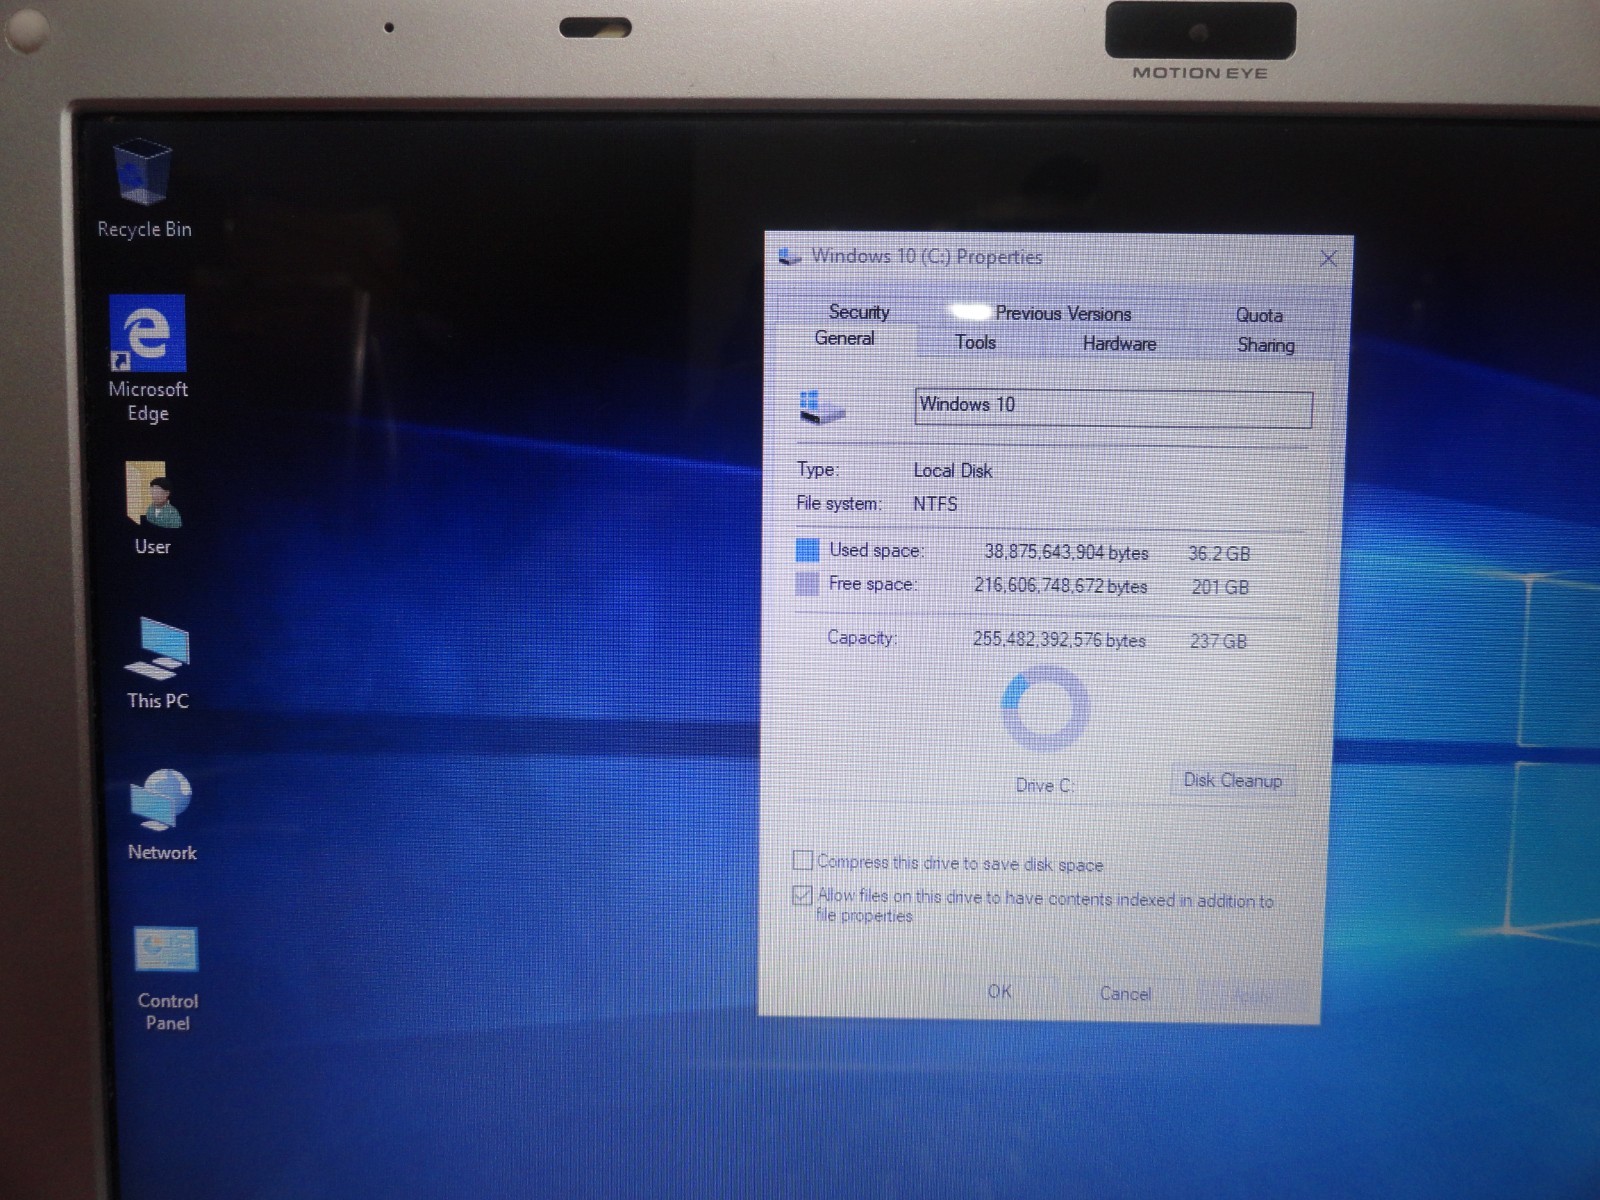
Task: Switch to the Security tab
Action: pos(858,312)
